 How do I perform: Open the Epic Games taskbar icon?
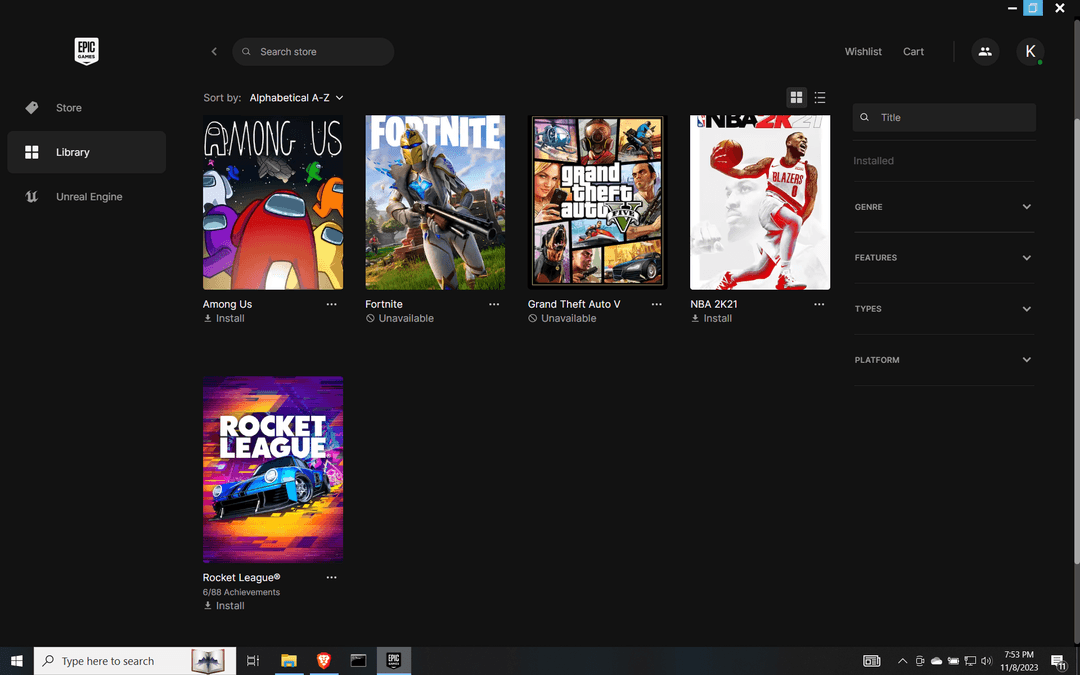[x=393, y=661]
